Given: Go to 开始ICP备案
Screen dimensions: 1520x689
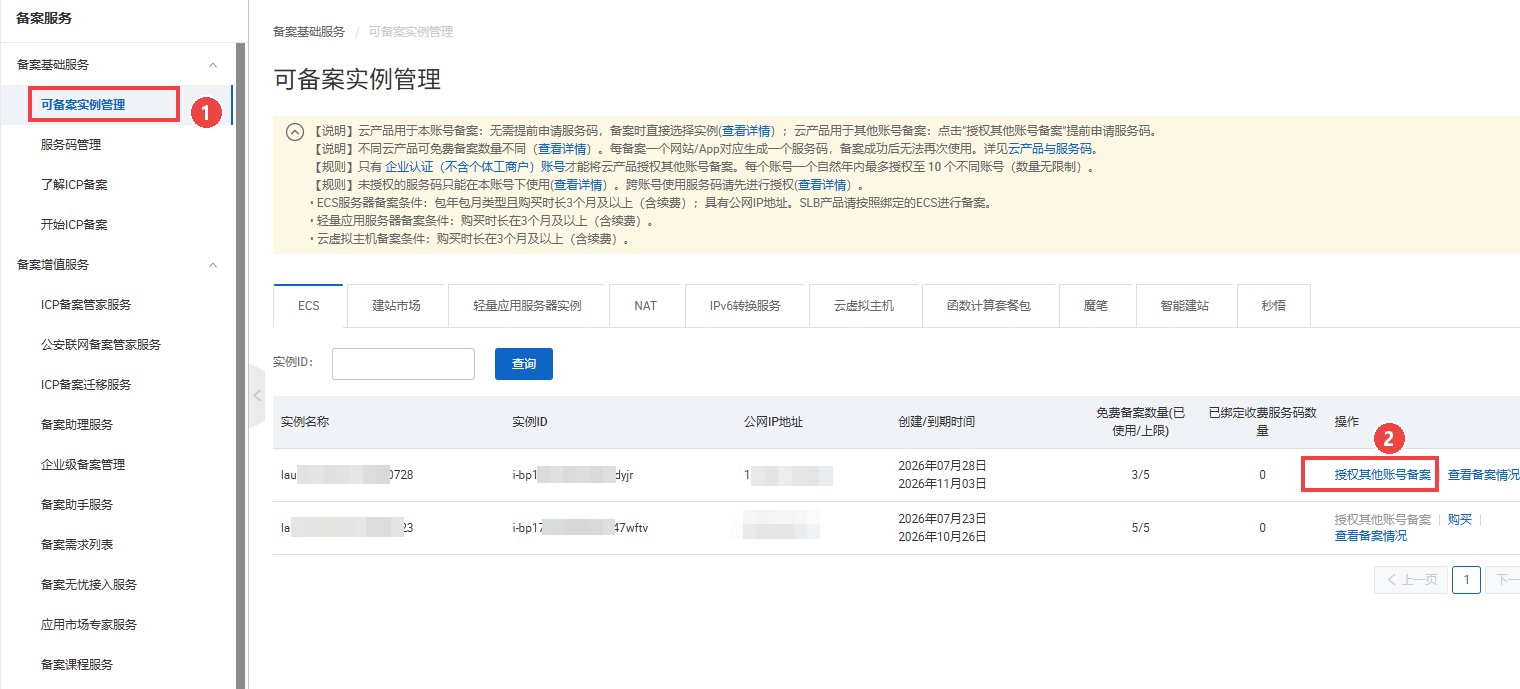Looking at the screenshot, I should 74,225.
